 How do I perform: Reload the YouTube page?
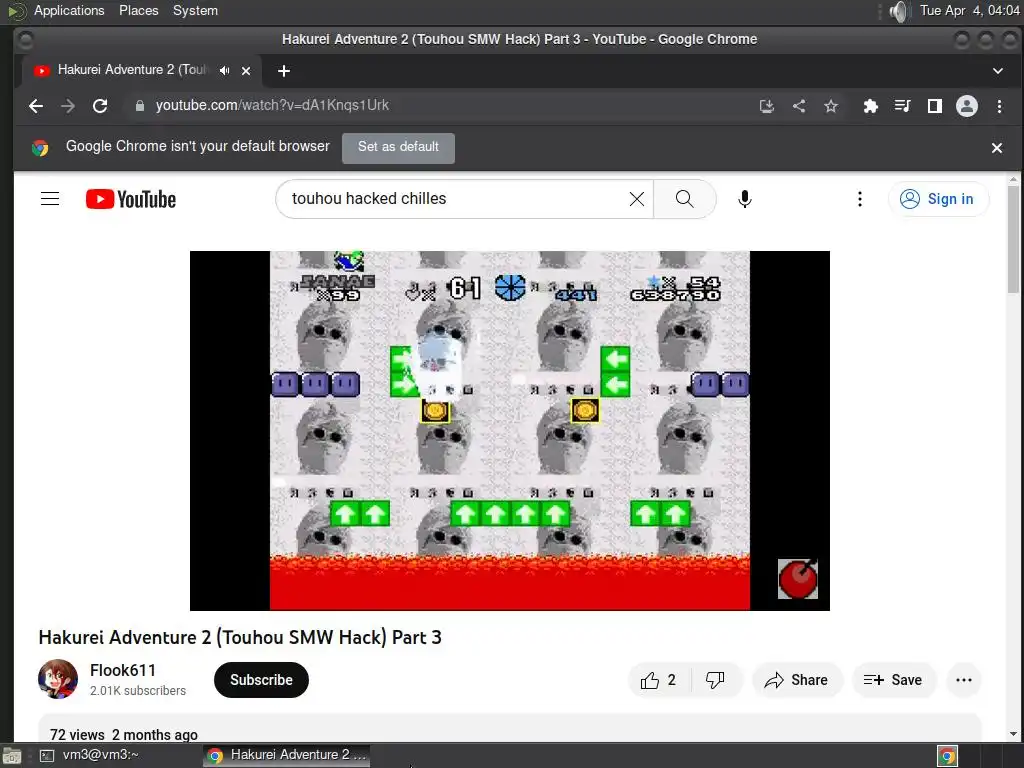(x=100, y=106)
